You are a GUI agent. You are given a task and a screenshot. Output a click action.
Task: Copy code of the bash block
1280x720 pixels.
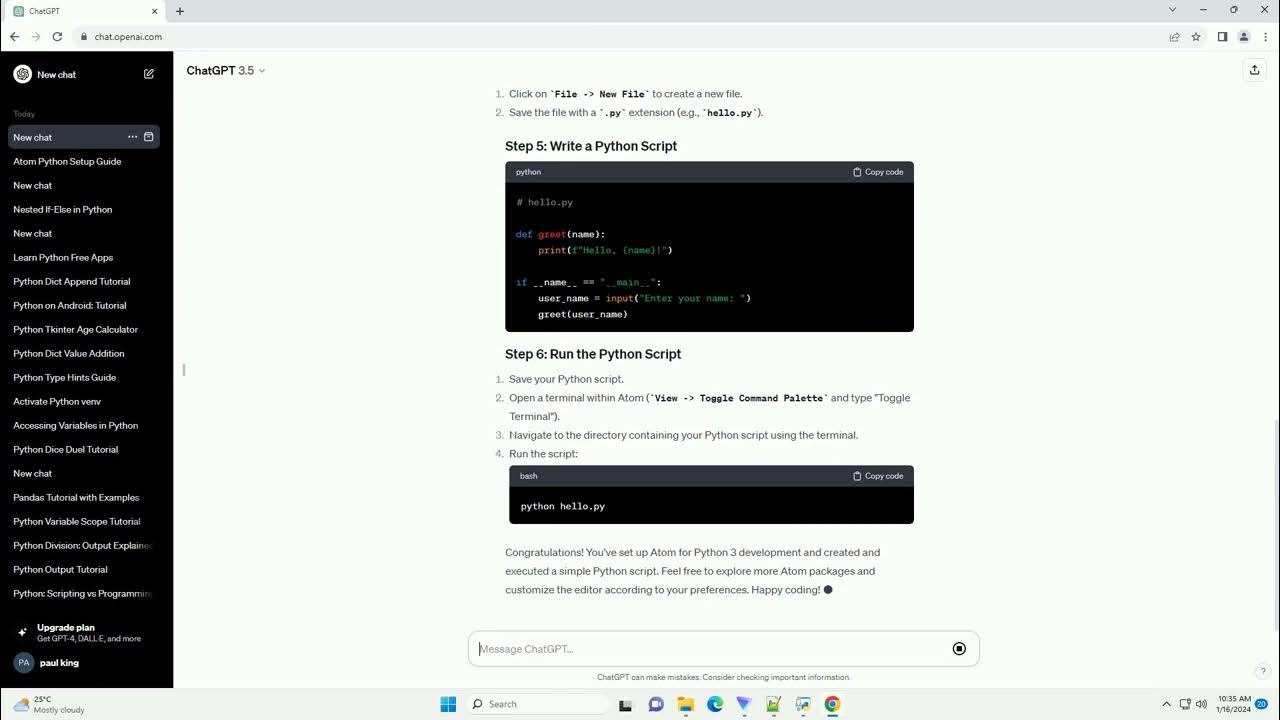click(x=878, y=476)
